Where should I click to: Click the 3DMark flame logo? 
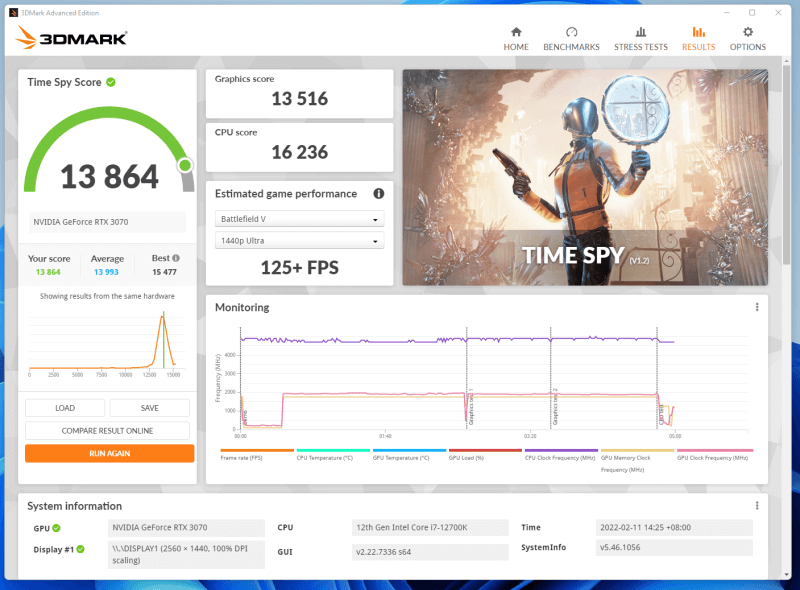[26, 36]
